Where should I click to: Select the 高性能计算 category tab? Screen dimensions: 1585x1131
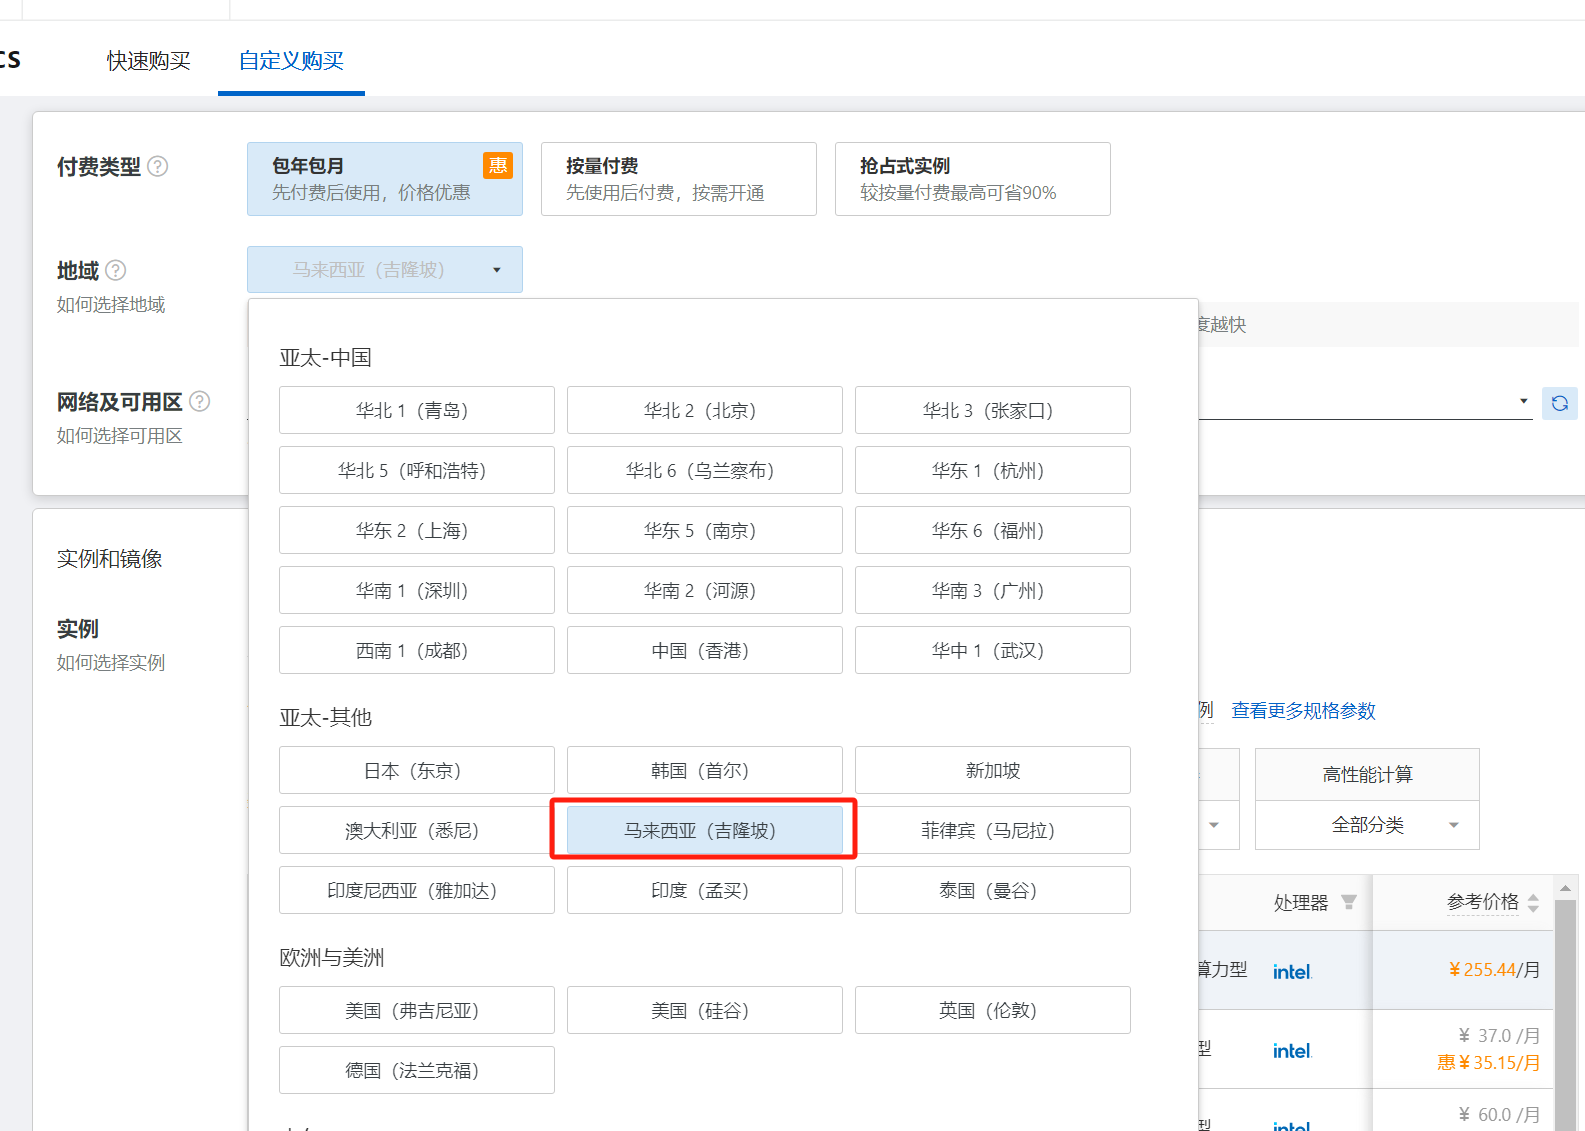click(x=1367, y=774)
